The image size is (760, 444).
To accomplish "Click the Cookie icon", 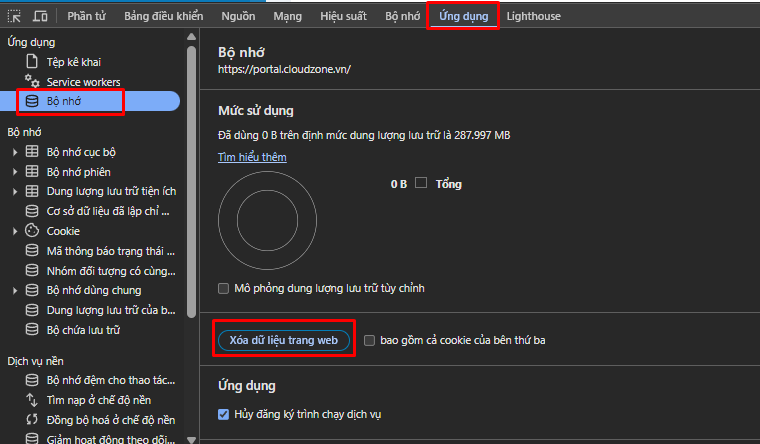I will (x=32, y=231).
